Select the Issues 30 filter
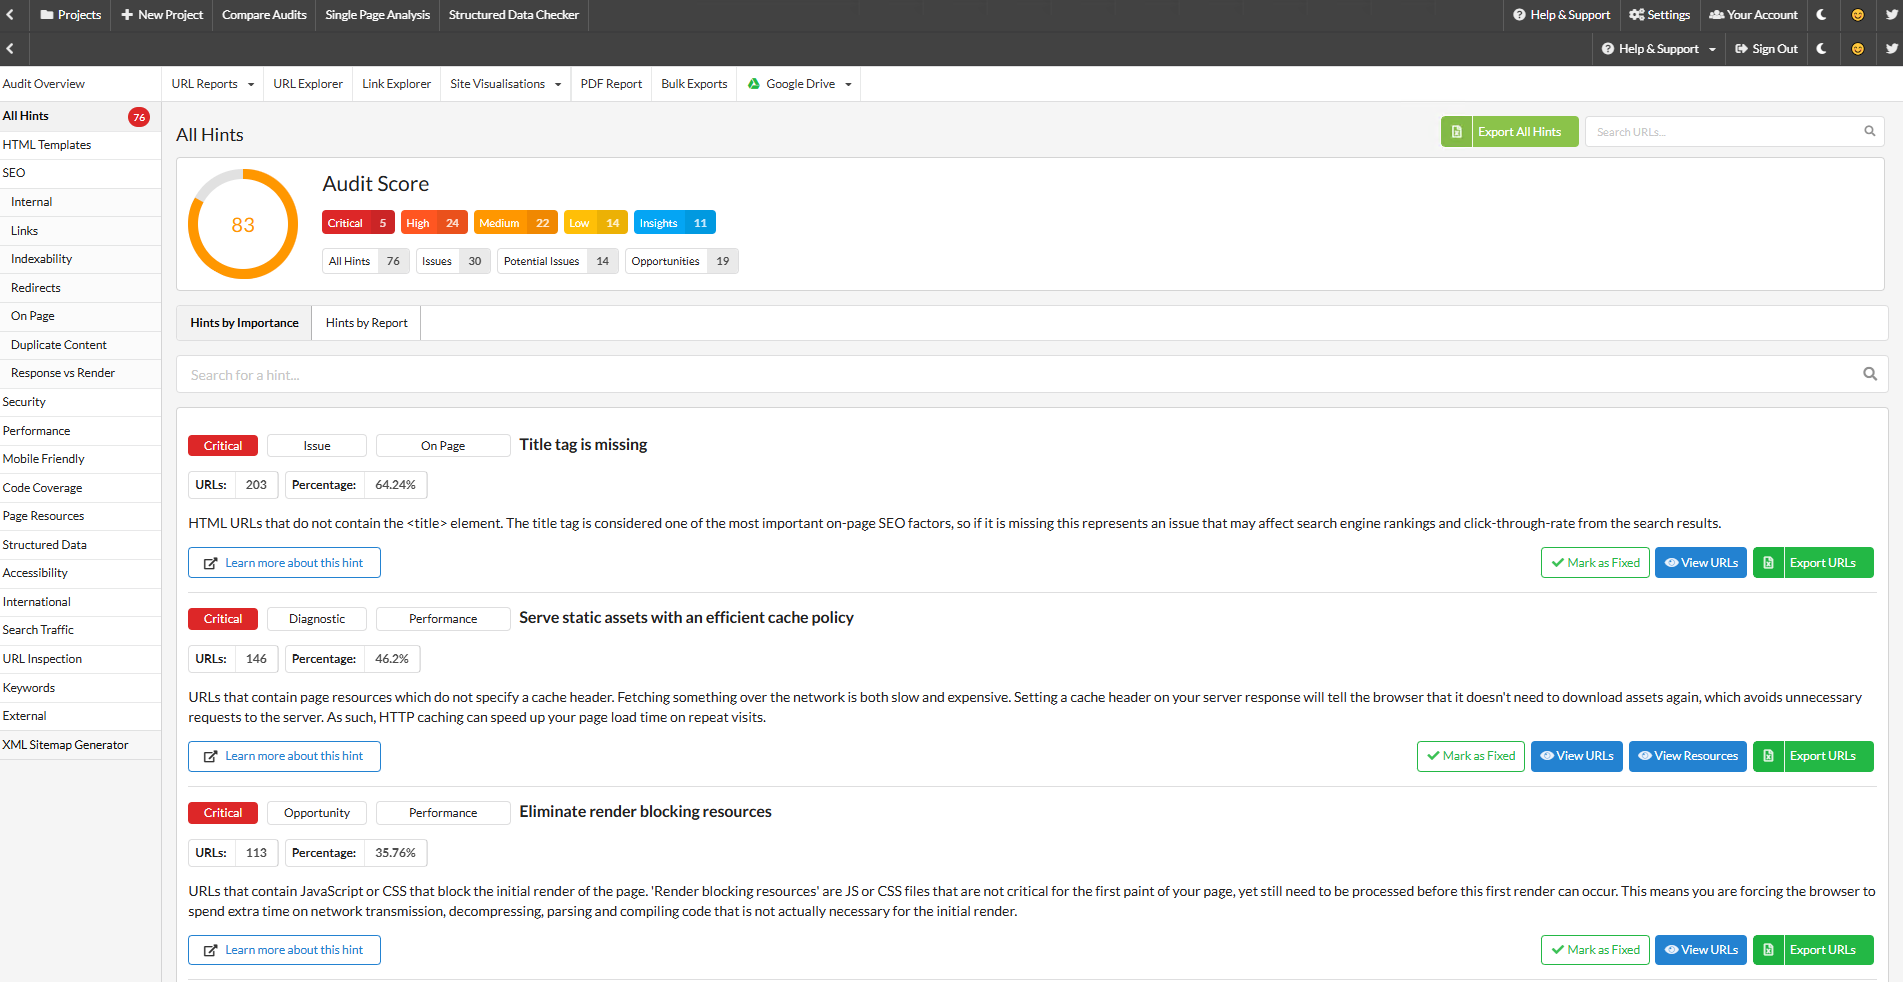Screen dimensions: 1903x982 pyautogui.click(x=453, y=261)
